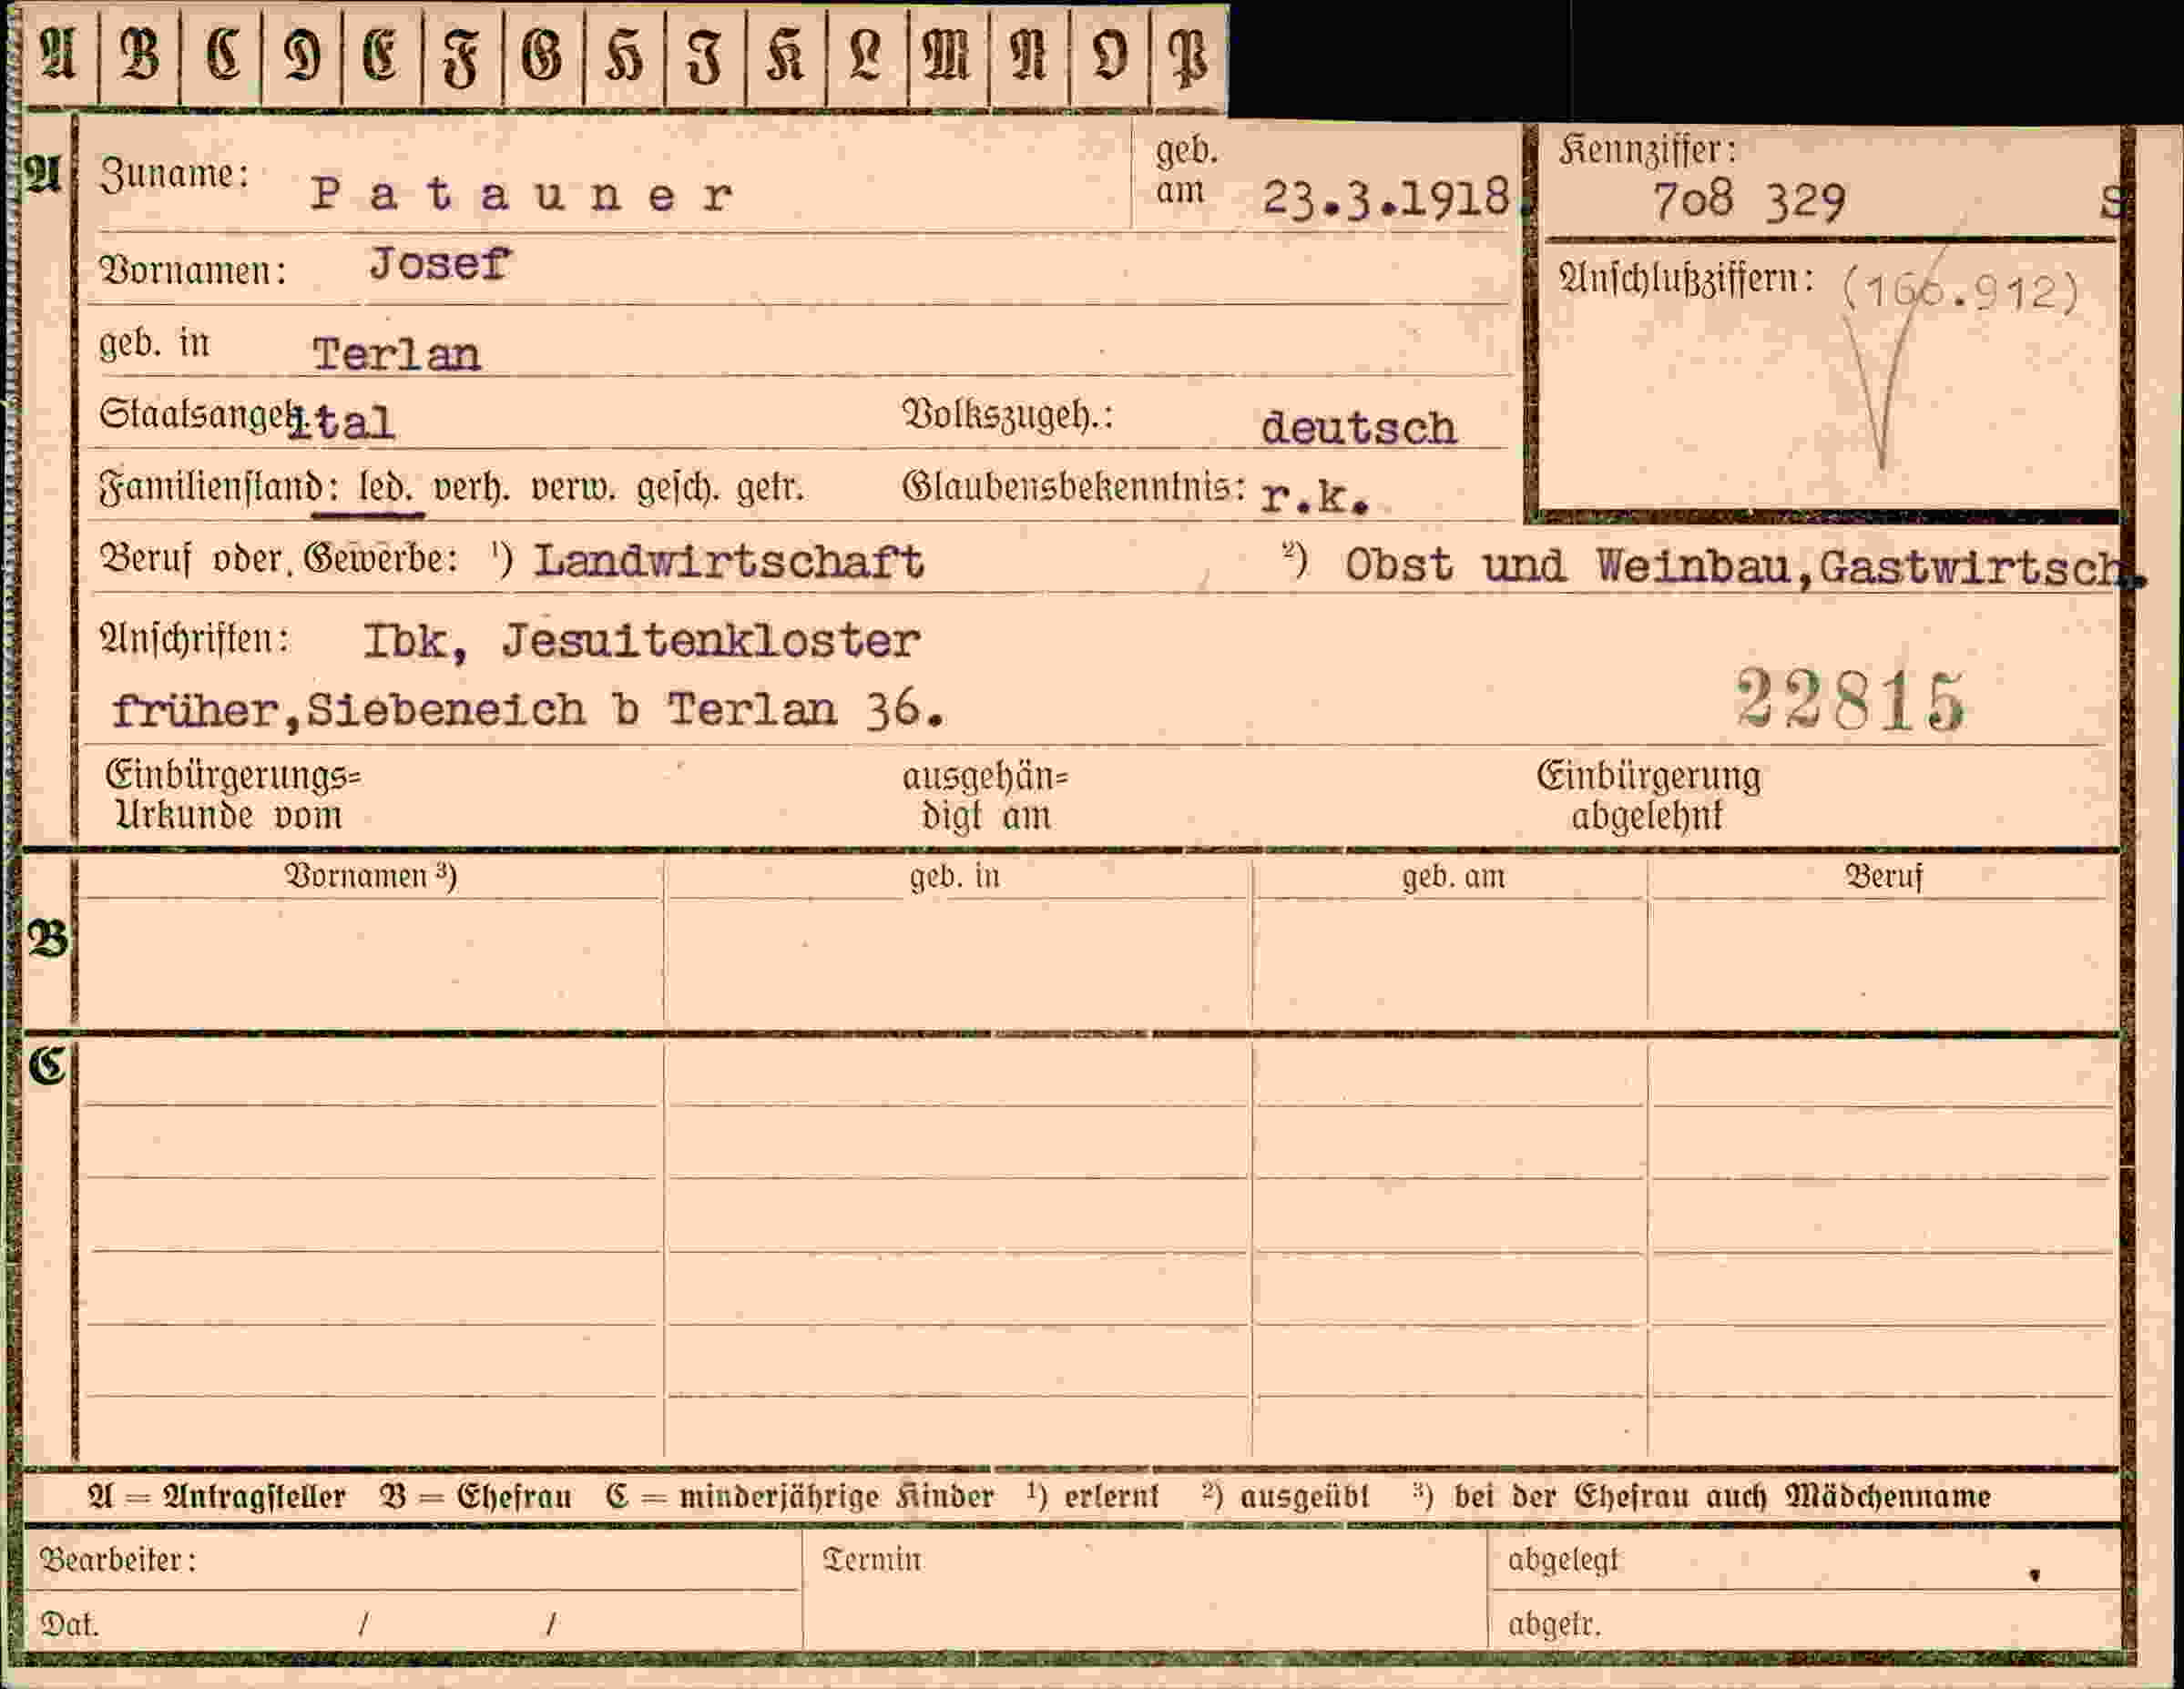The width and height of the screenshot is (2184, 1689).
Task: Click the "Einbürgerung abgelehnt" label
Action: coord(1648,796)
